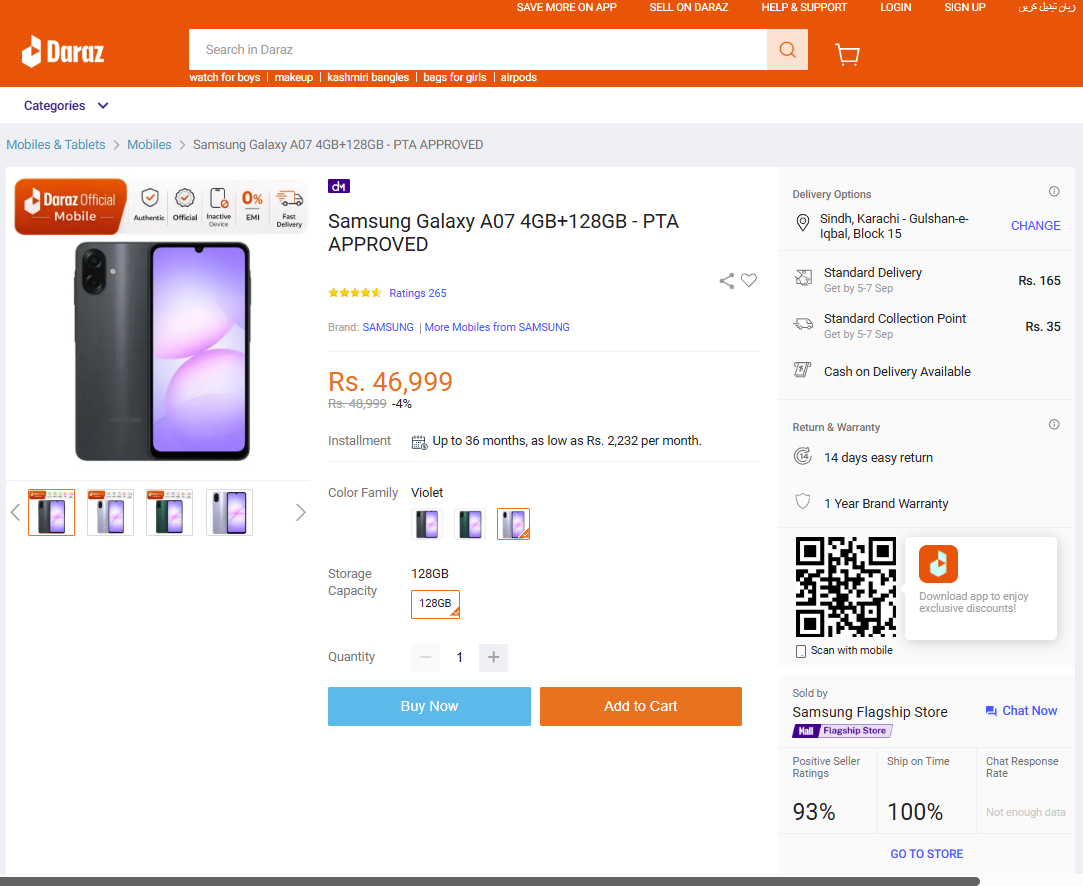Click the Standard Delivery package icon
The height and width of the screenshot is (886, 1083).
click(803, 278)
